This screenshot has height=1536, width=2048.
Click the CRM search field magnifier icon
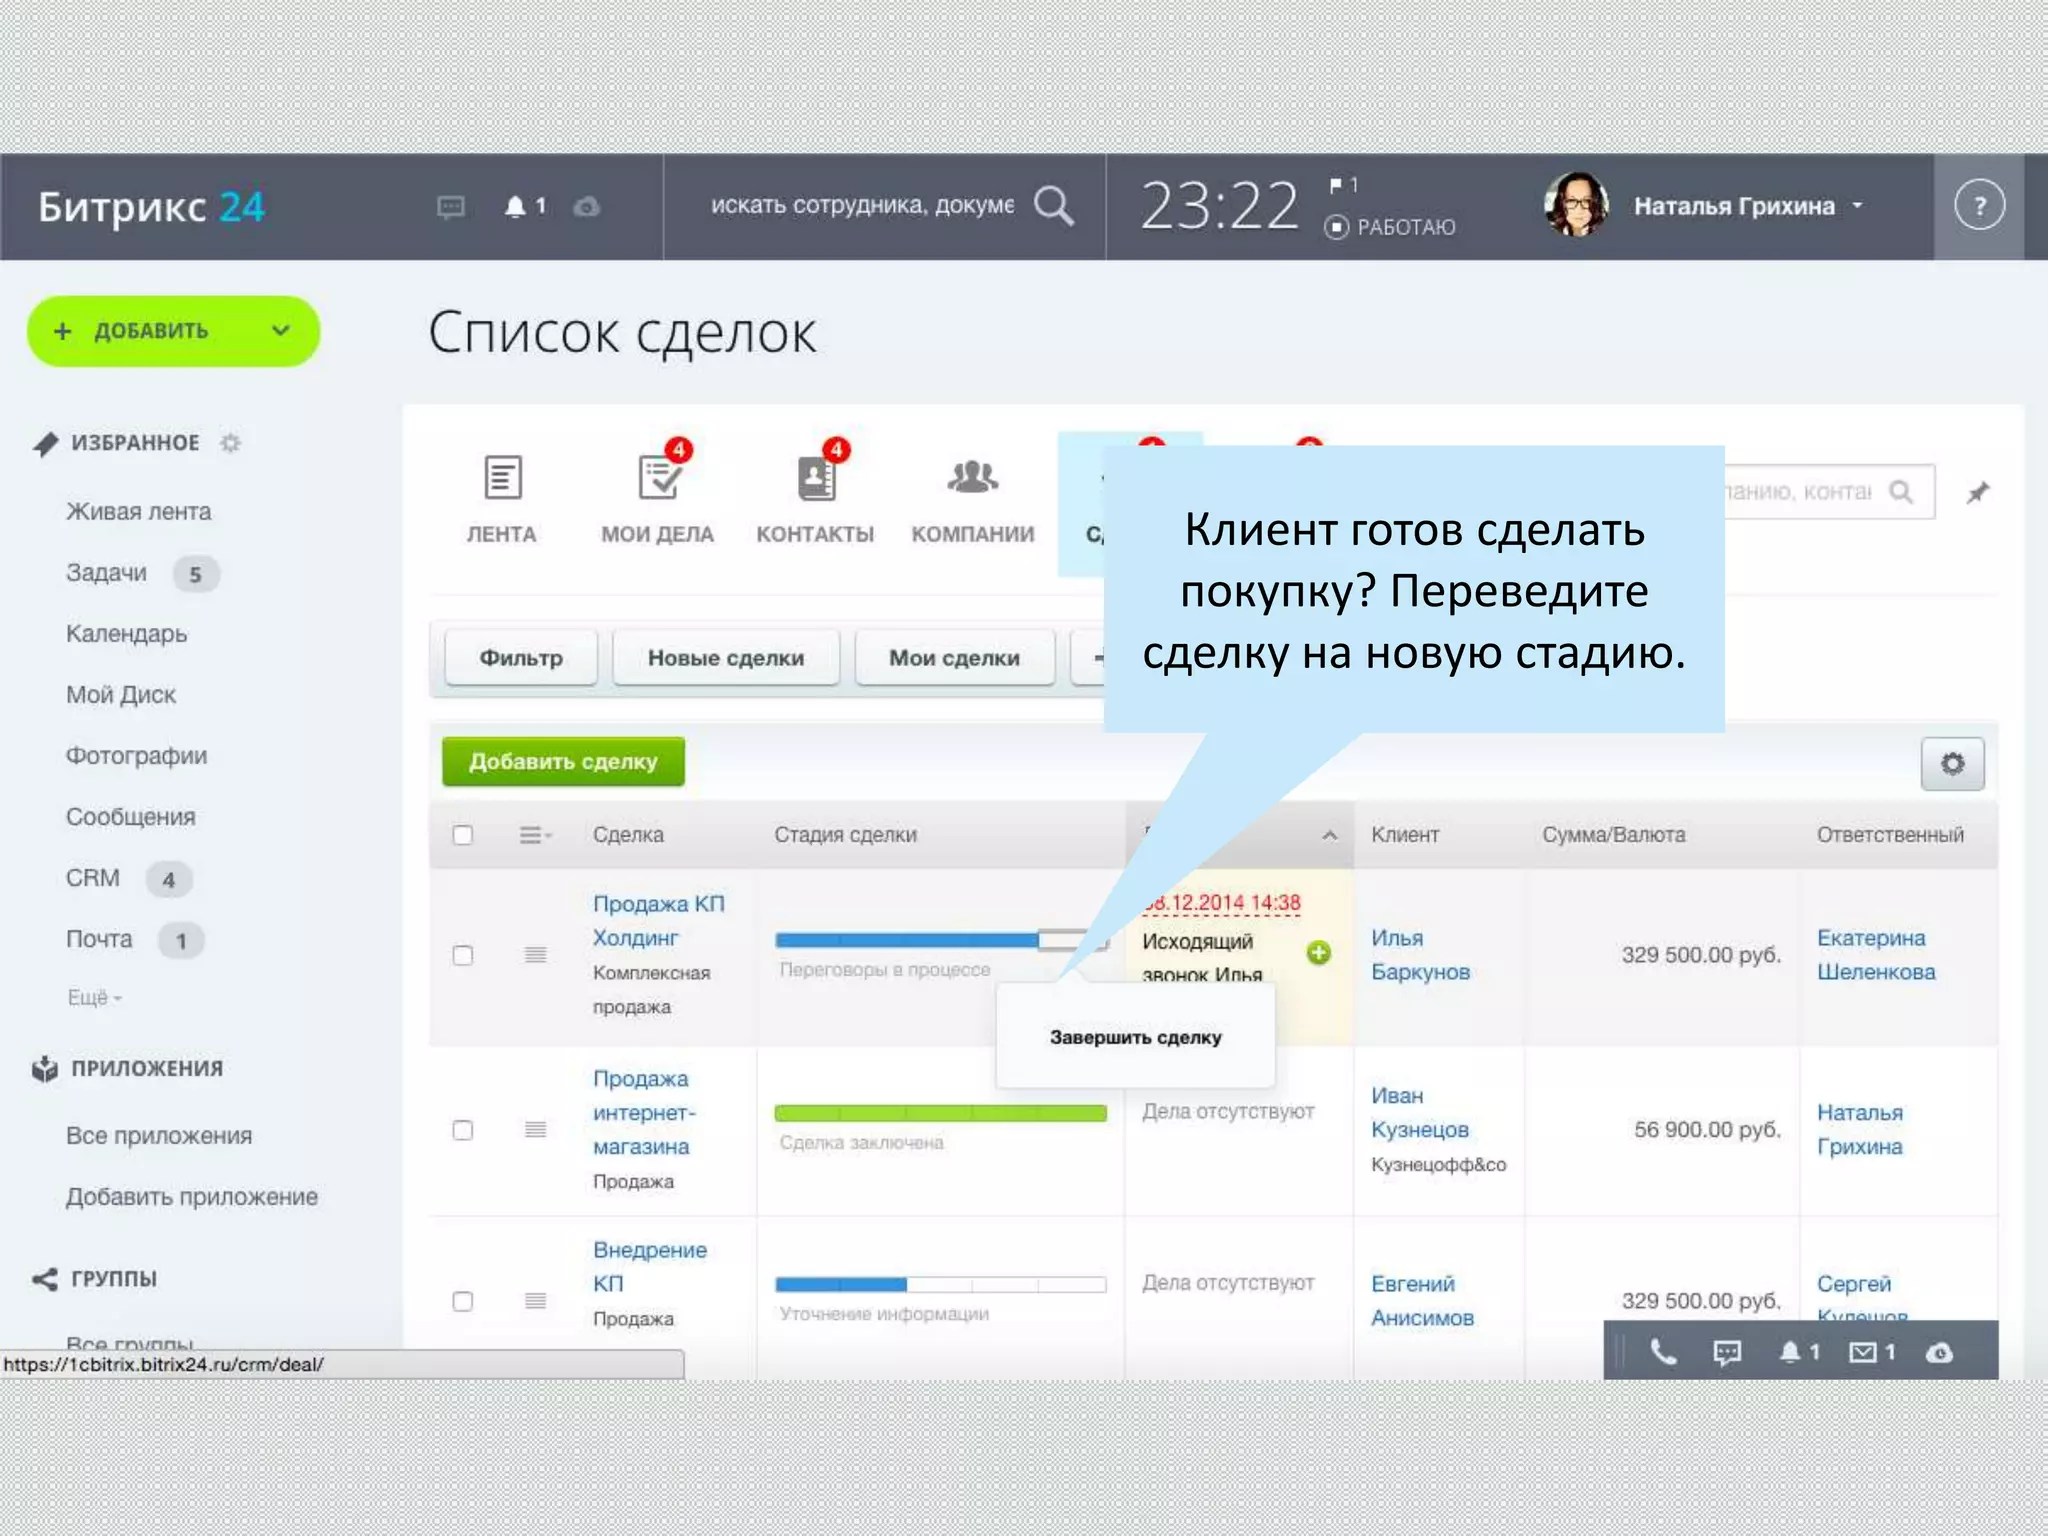pyautogui.click(x=1901, y=491)
